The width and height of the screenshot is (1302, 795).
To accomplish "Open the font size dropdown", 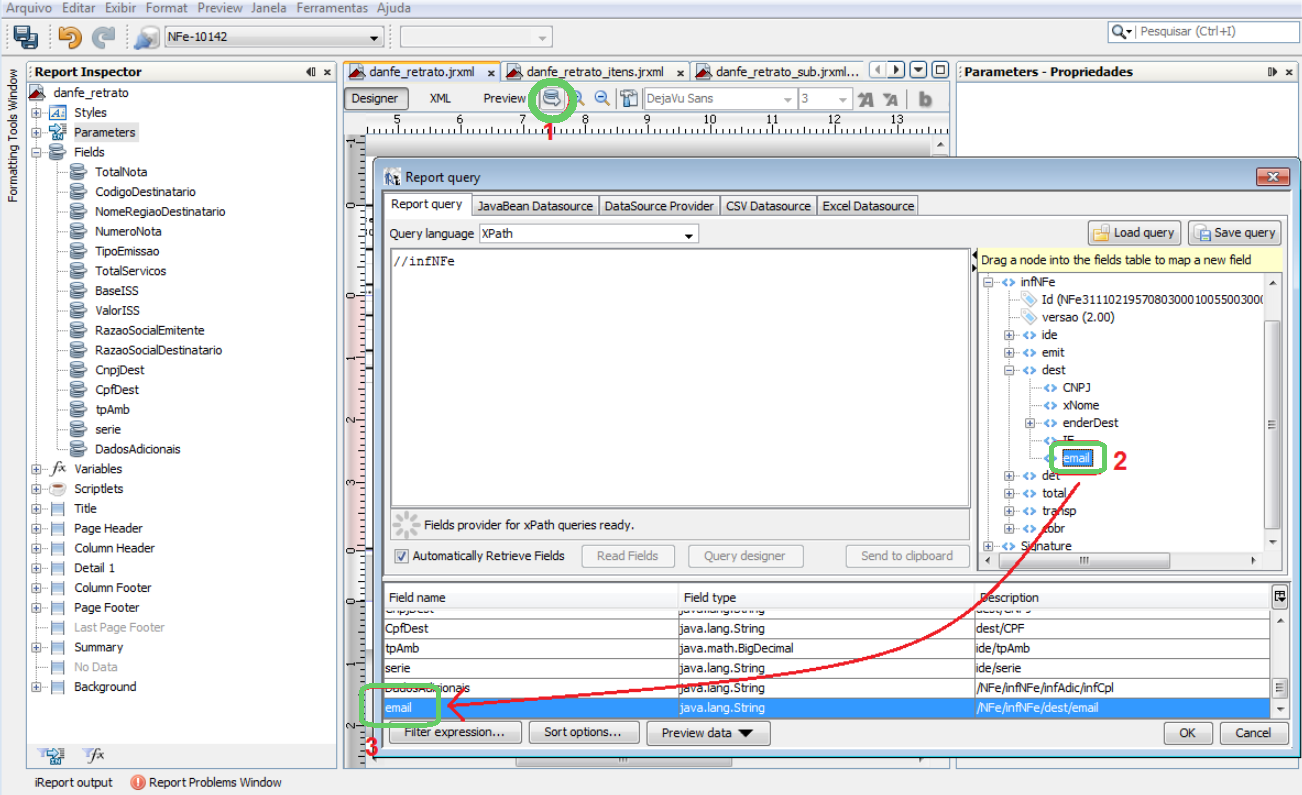I will (843, 99).
